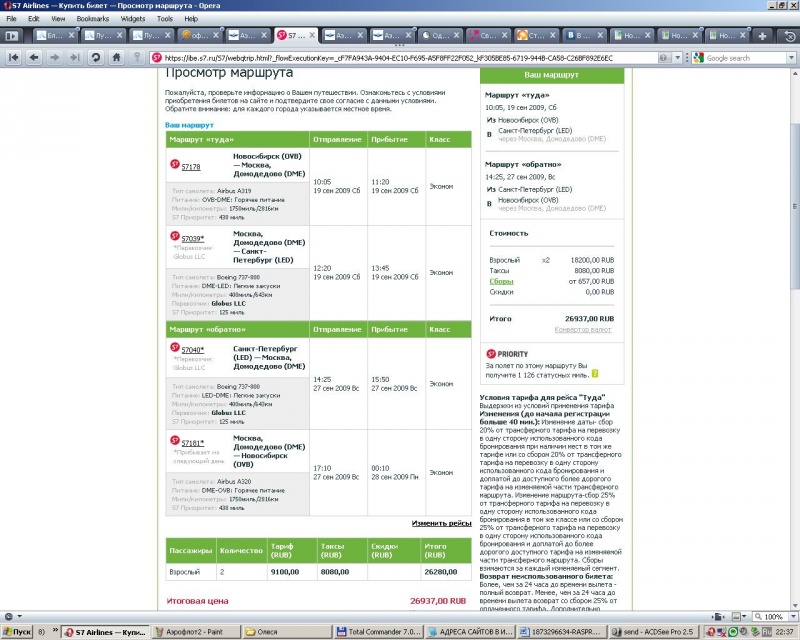Click into the Google search field
The width and height of the screenshot is (800, 640).
tap(746, 58)
